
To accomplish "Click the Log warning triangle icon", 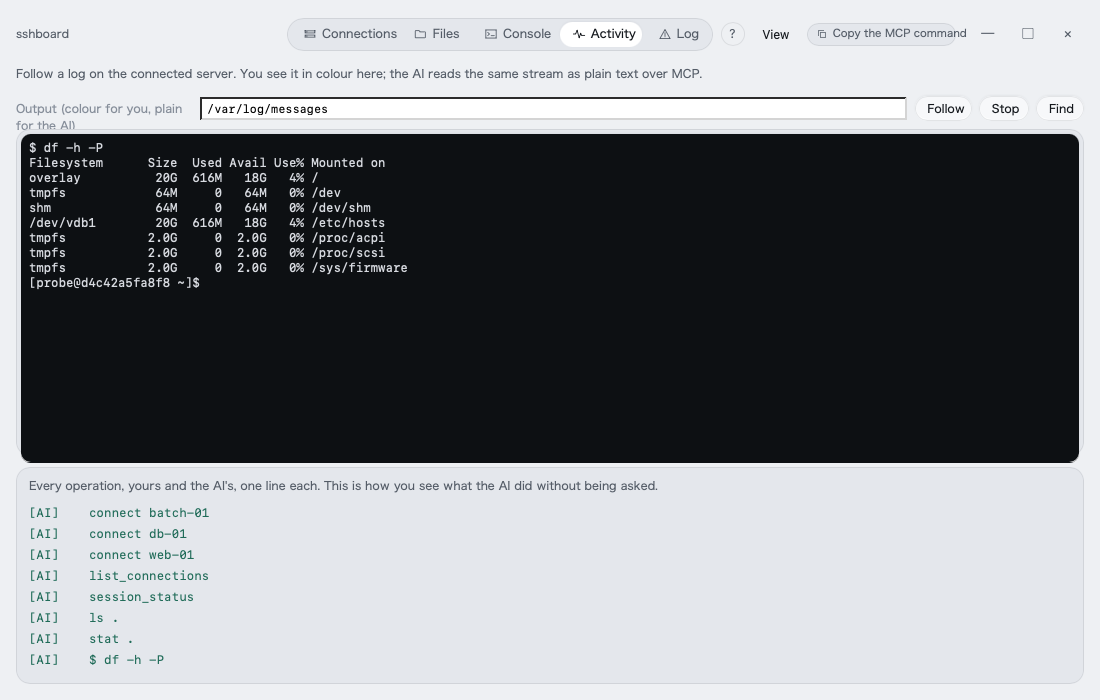I will tap(664, 34).
